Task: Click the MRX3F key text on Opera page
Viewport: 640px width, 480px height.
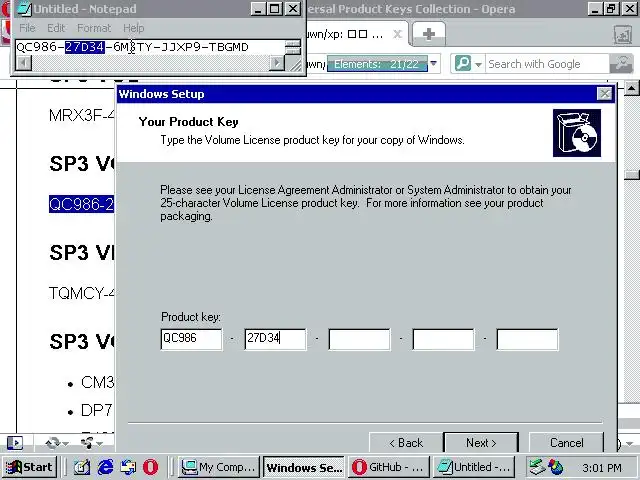Action: coord(81,116)
